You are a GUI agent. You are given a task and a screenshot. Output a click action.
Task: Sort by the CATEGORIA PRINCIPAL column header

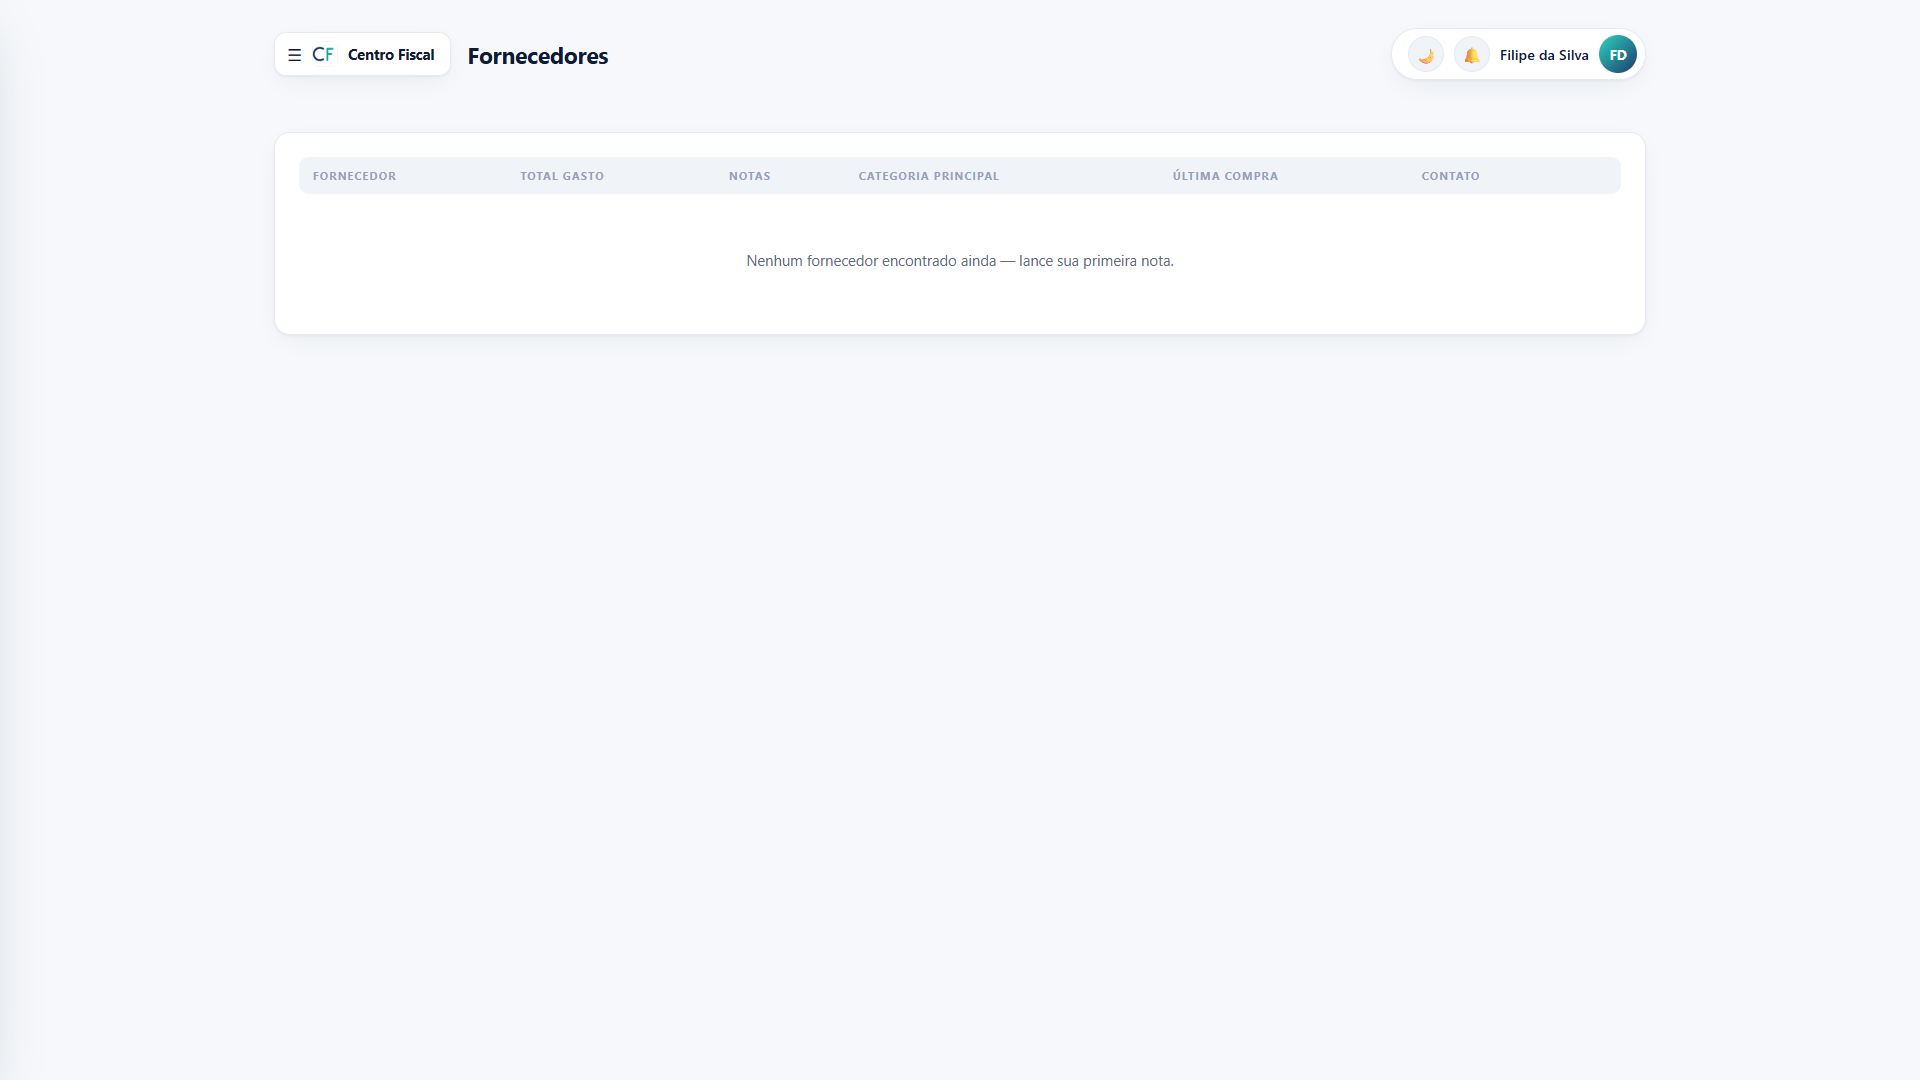(929, 176)
